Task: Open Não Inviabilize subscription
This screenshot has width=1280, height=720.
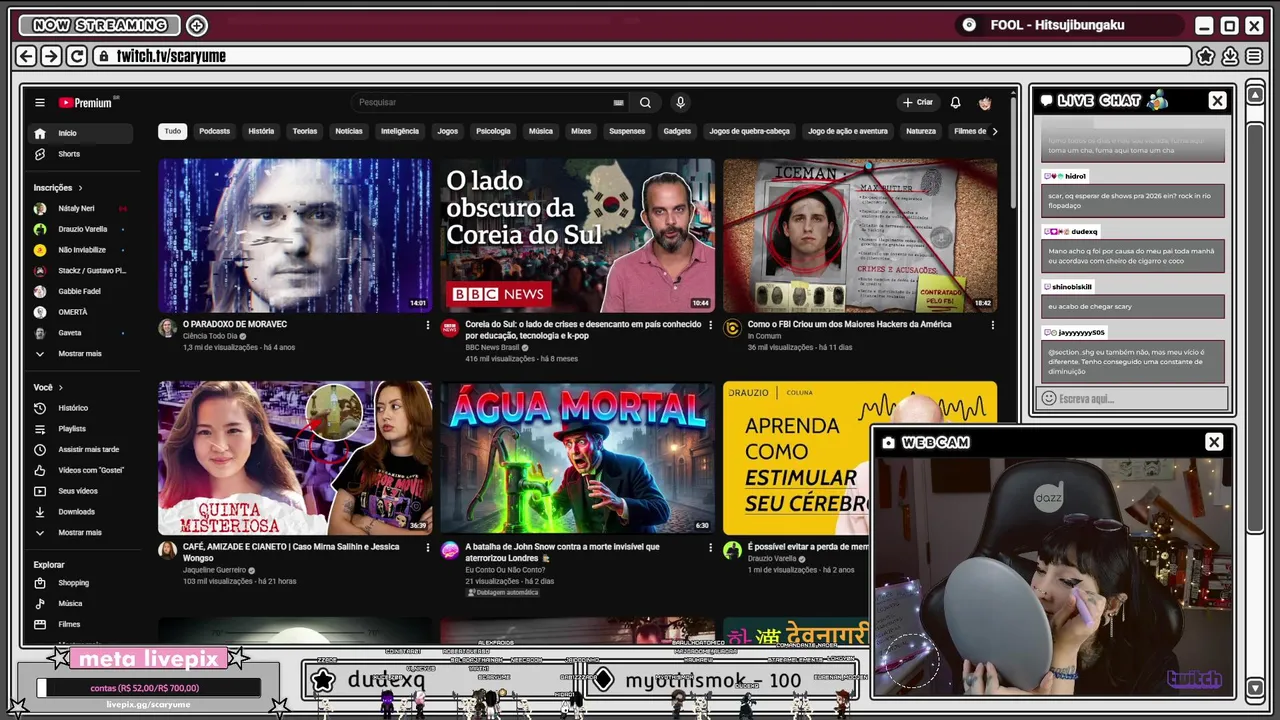Action: pyautogui.click(x=80, y=250)
